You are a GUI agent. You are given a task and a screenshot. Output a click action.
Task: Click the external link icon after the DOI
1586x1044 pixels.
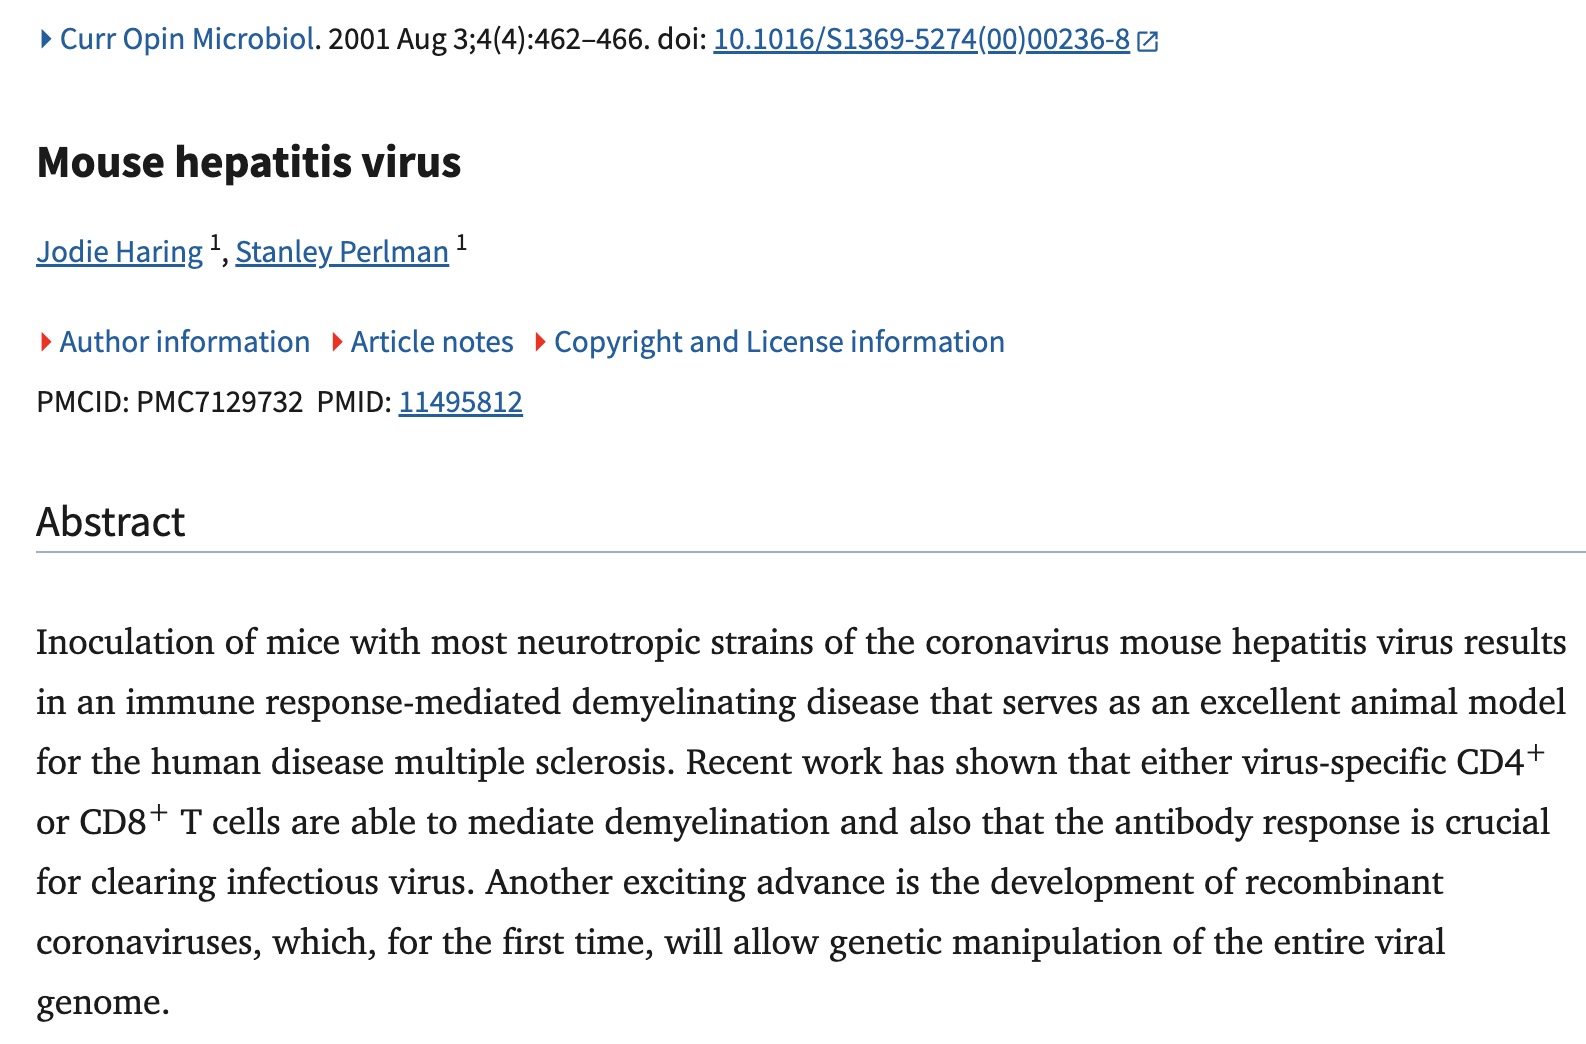pos(1148,41)
